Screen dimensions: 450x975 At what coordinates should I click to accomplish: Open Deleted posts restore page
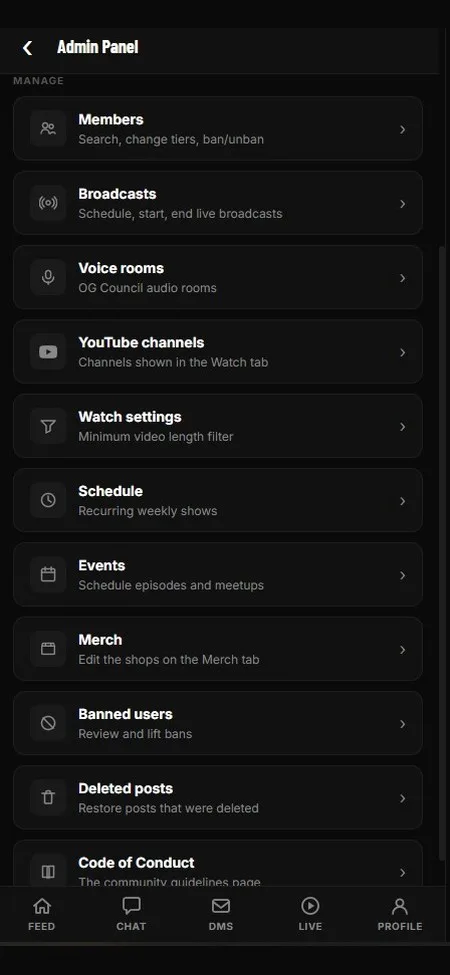pos(218,798)
